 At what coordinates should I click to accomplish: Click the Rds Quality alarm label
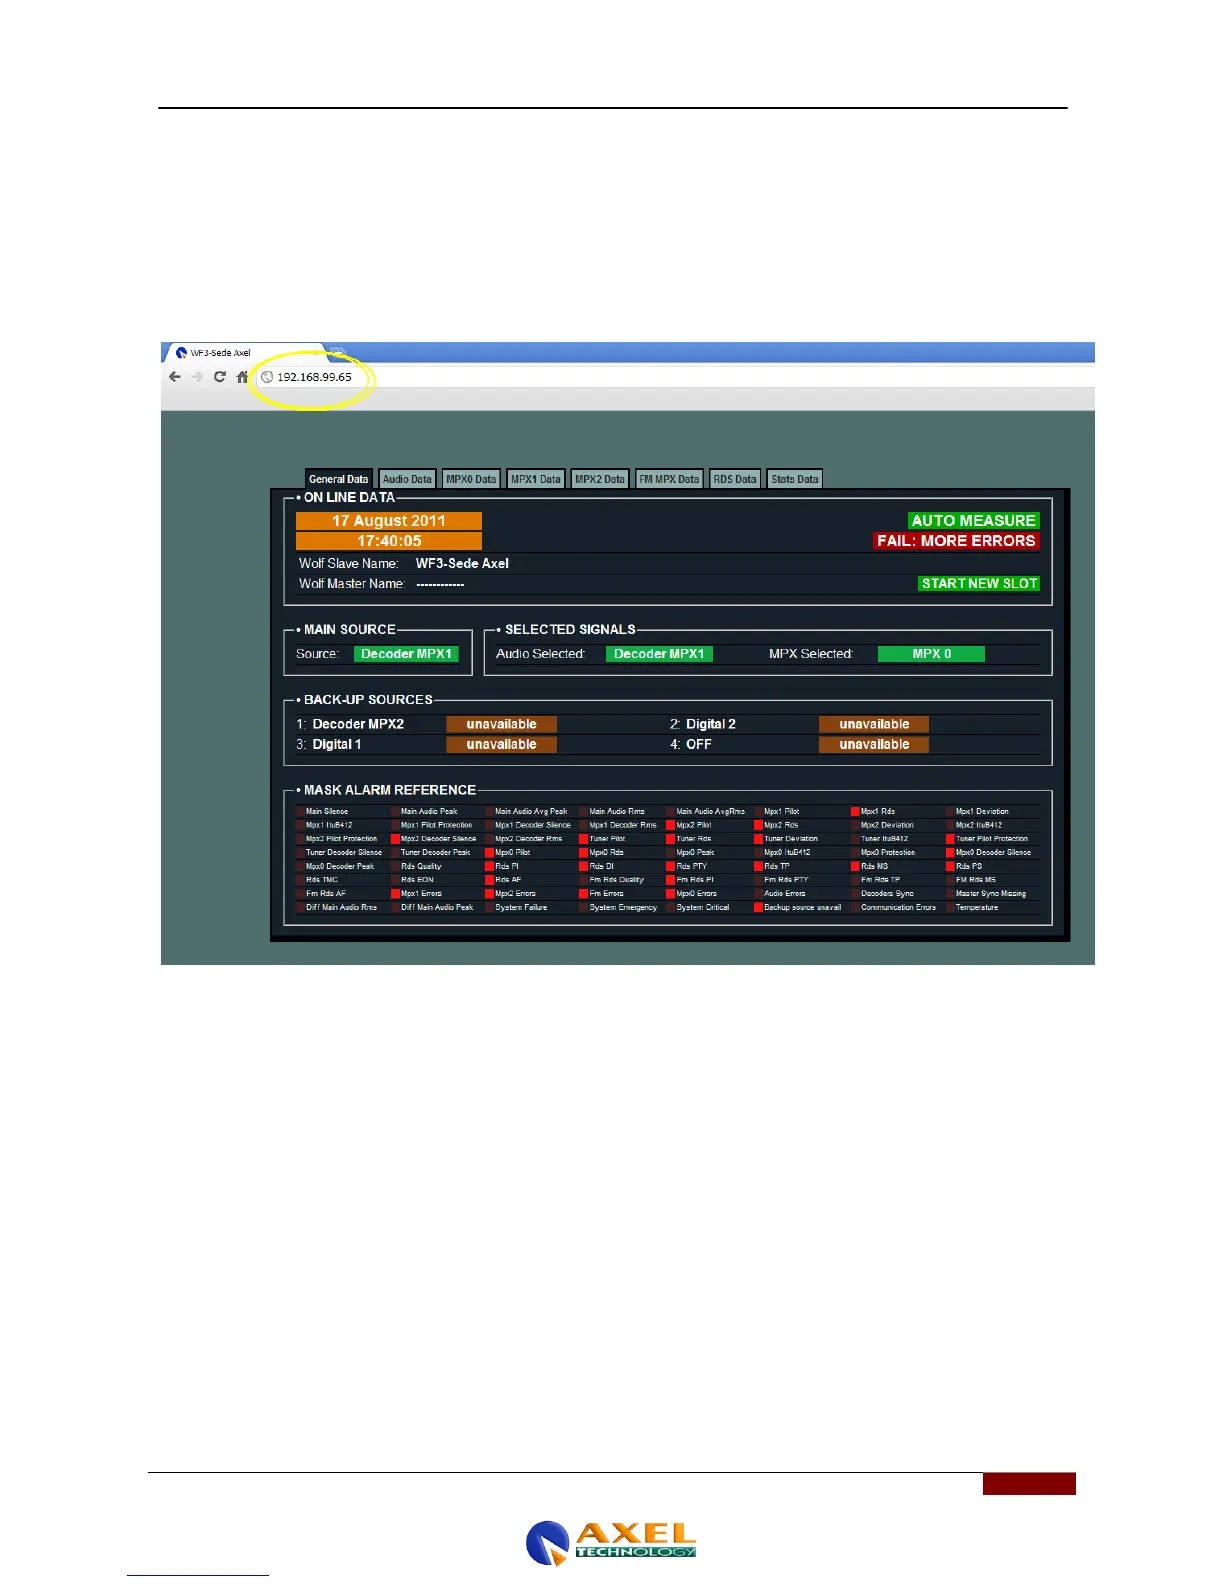421,867
